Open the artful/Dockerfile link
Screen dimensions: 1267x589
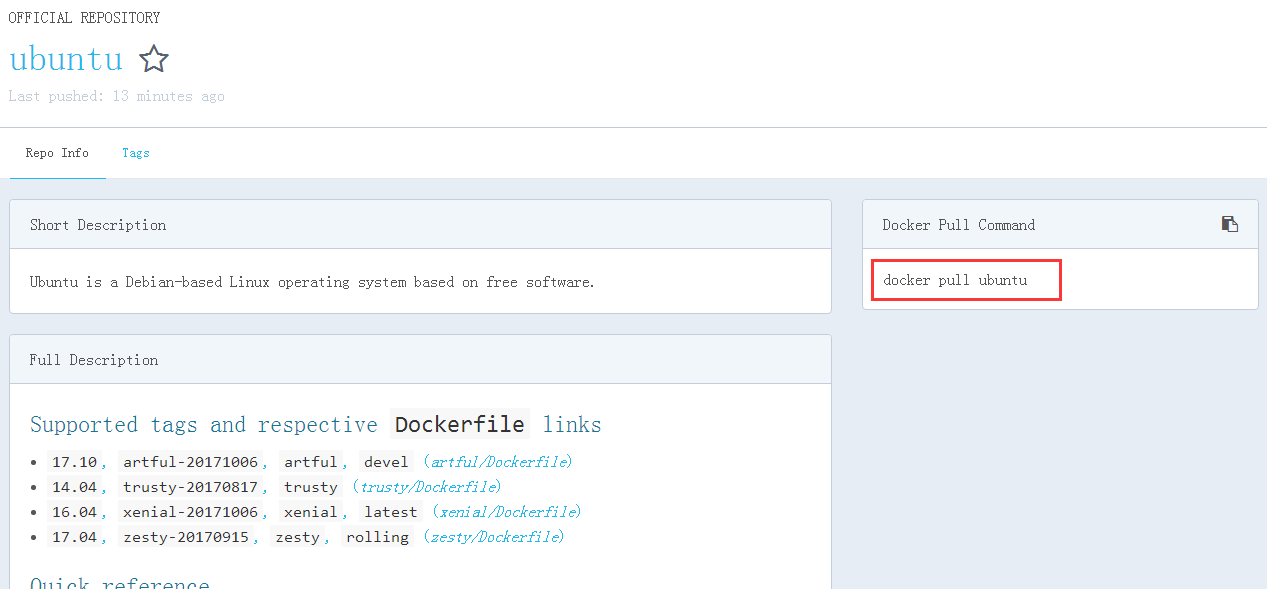coord(498,461)
